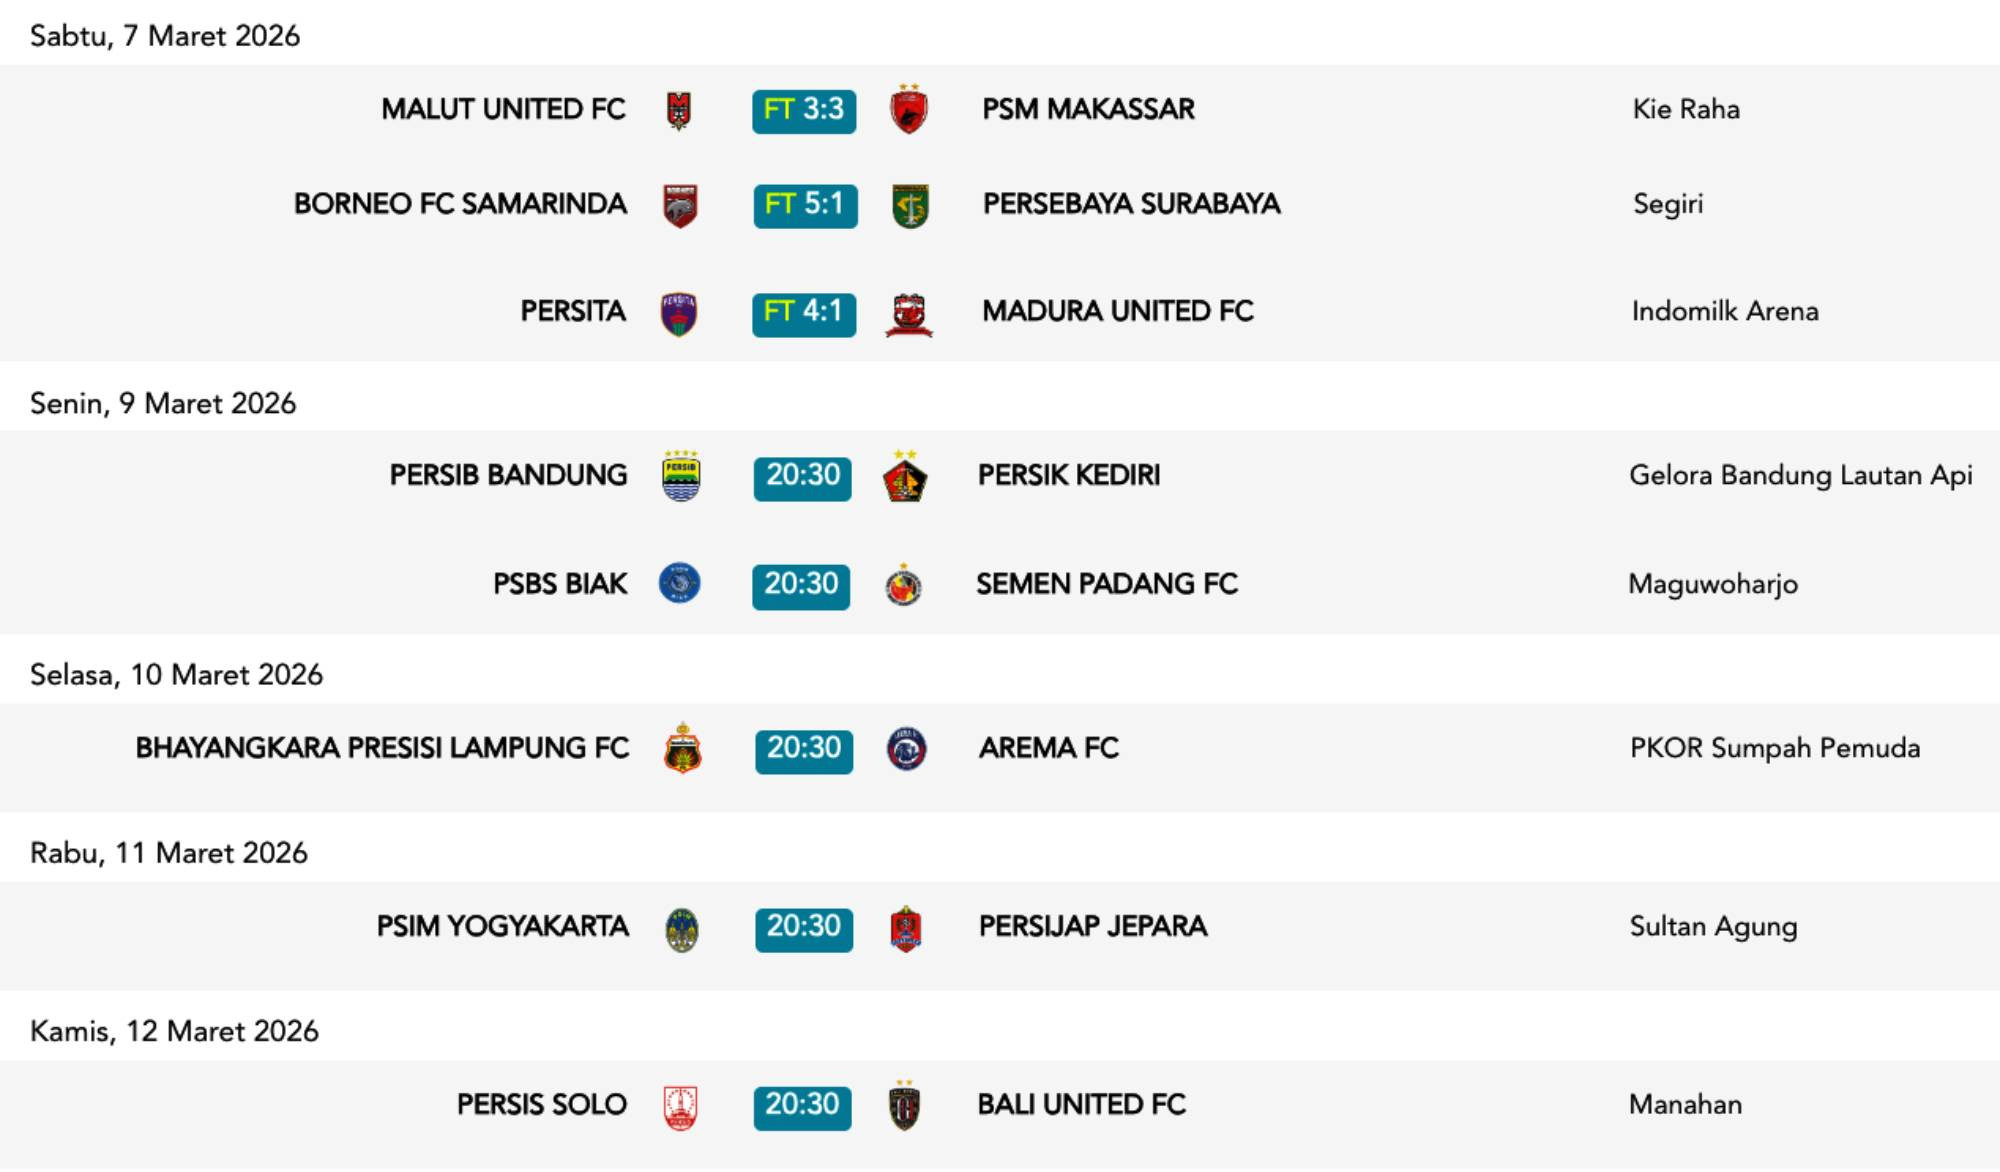Click the Persijap Jepara team name
Viewport: 2000px width, 1172px height.
[1093, 926]
